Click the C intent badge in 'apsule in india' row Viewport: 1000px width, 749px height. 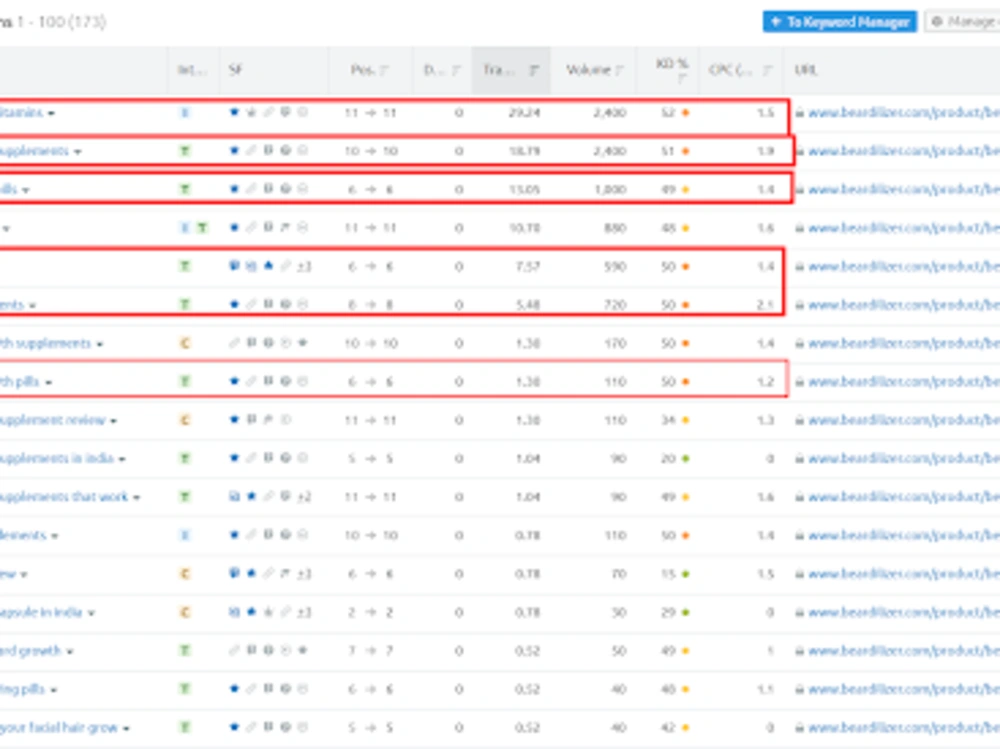[x=184, y=612]
